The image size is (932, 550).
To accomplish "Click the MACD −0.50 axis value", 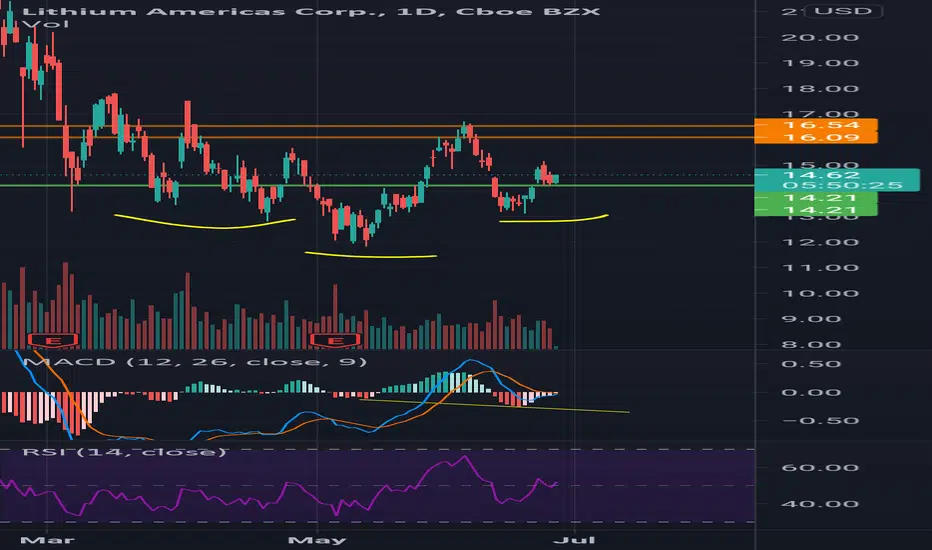I will tap(820, 421).
